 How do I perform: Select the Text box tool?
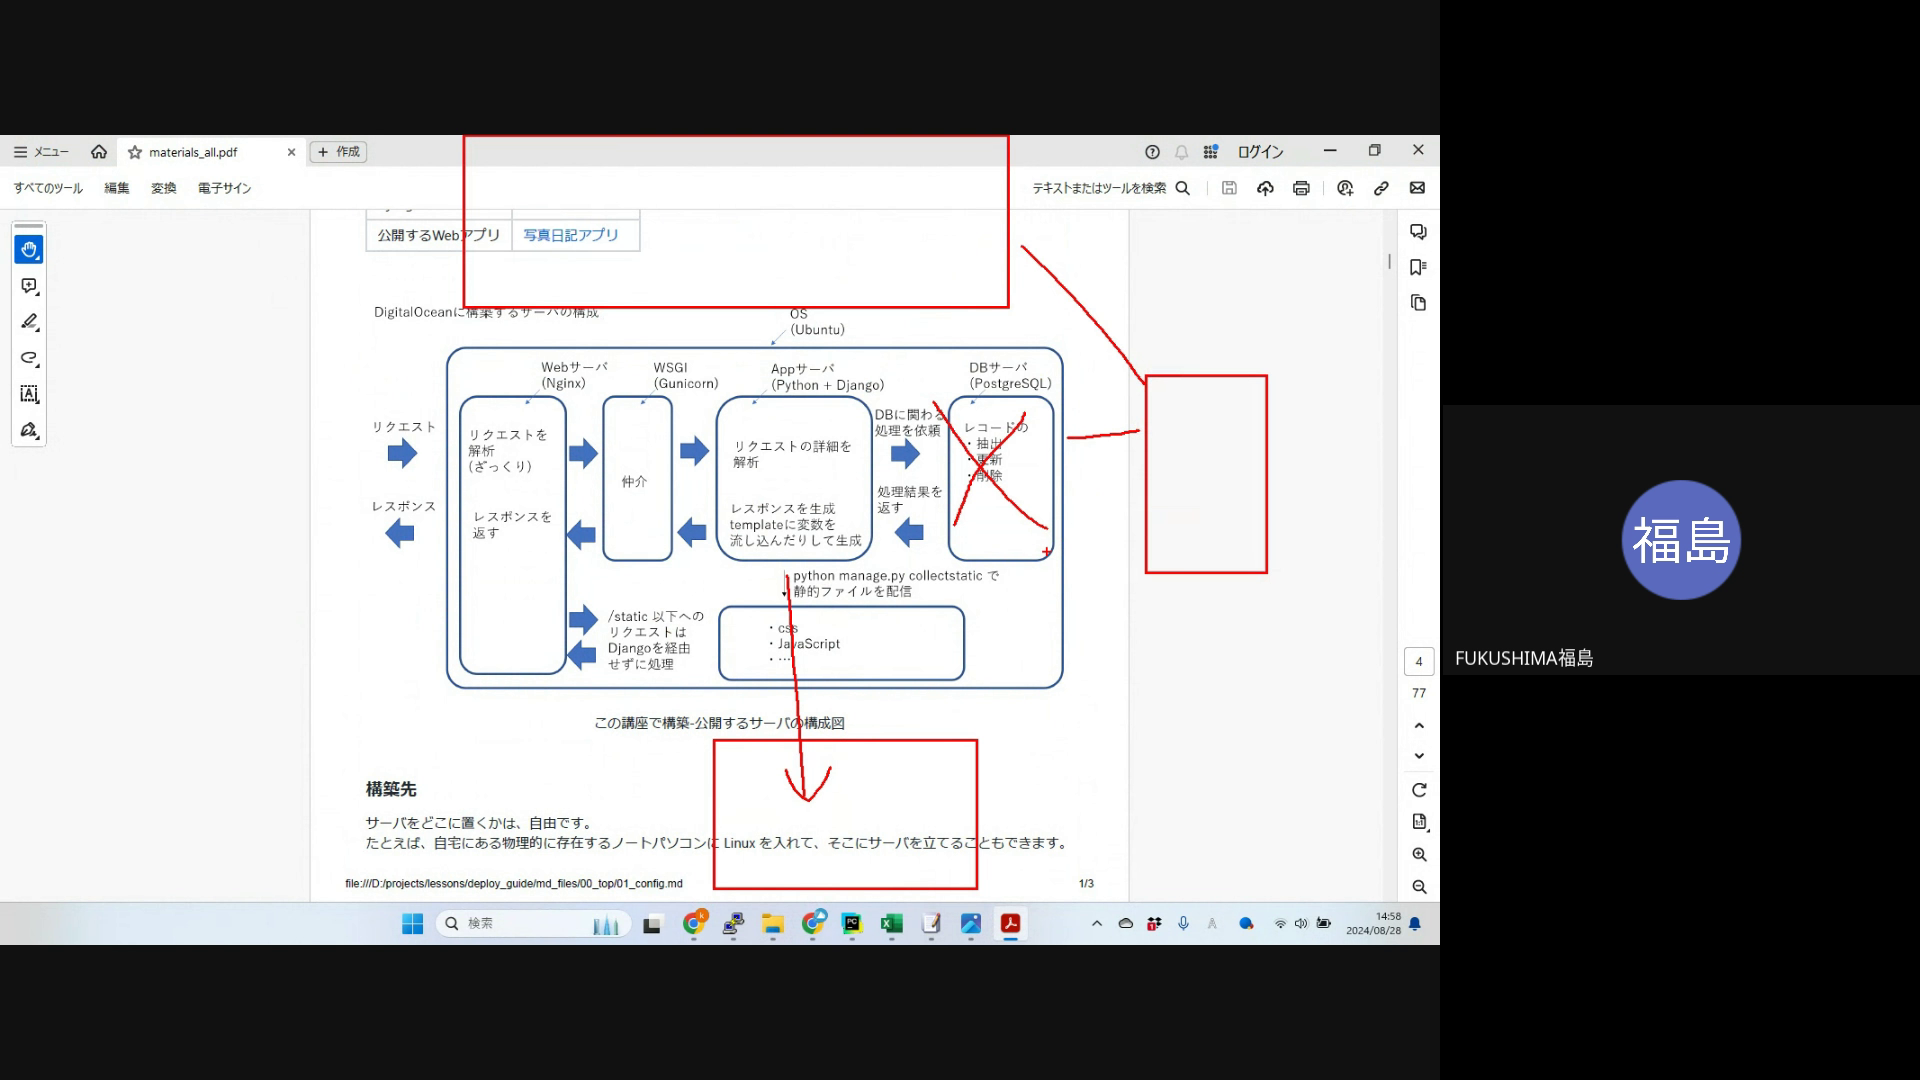click(x=29, y=394)
